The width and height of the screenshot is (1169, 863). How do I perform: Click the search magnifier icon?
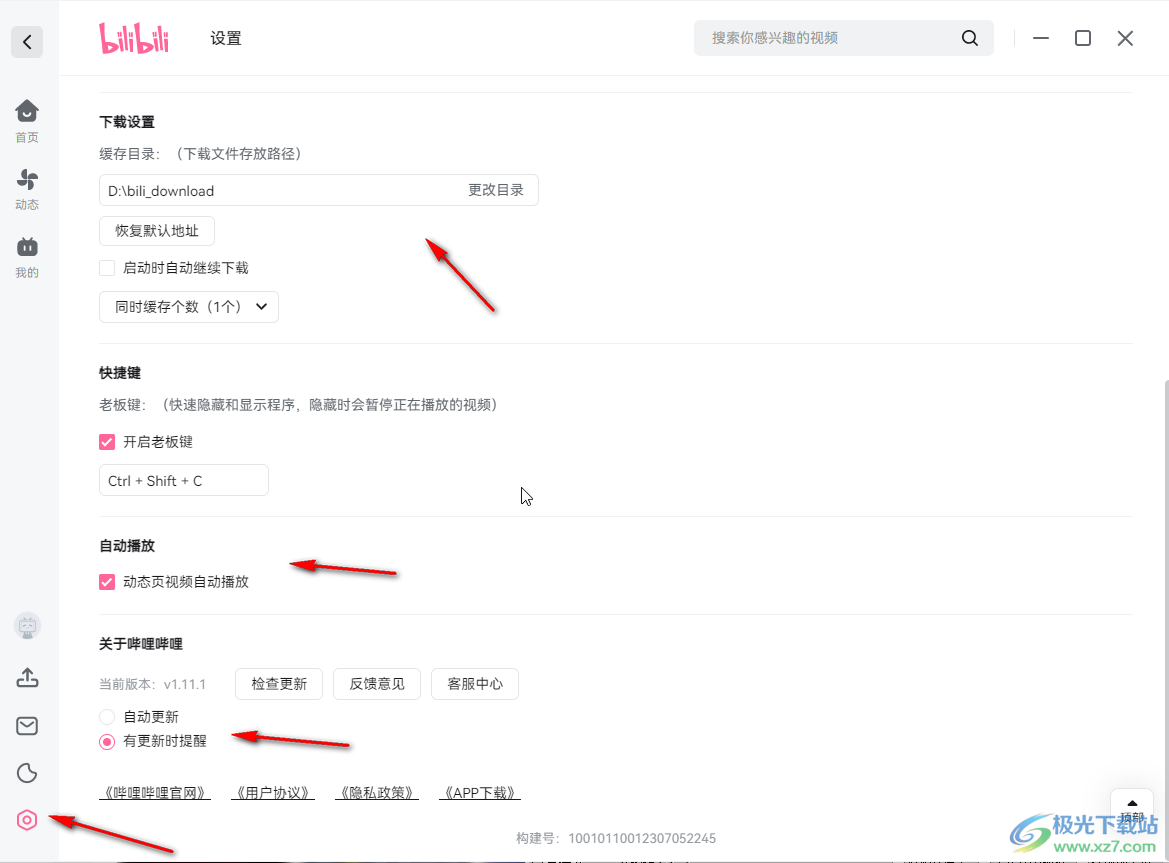(968, 37)
